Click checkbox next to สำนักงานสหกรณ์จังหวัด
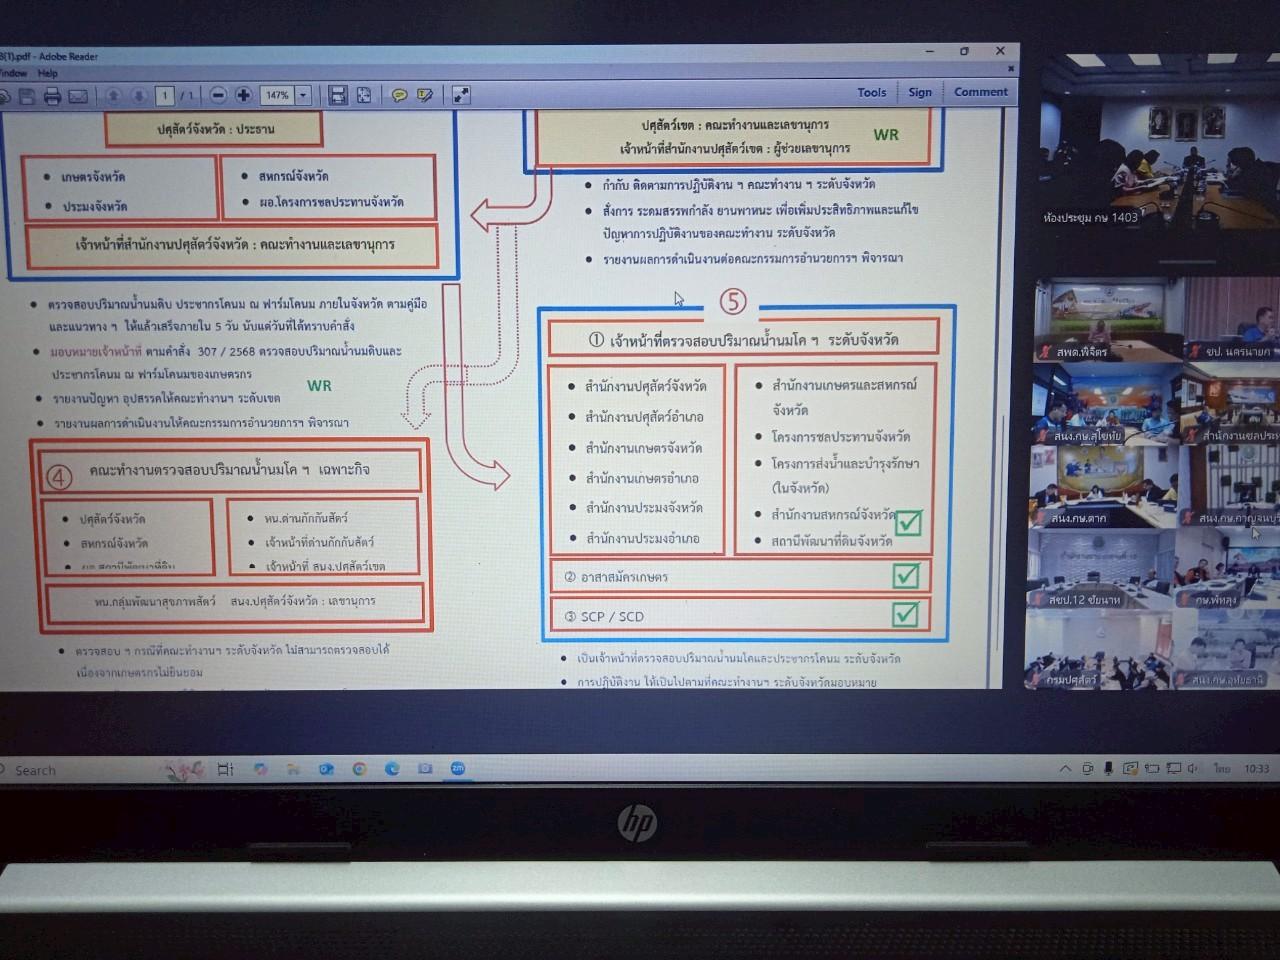This screenshot has height=960, width=1280. coord(908,522)
